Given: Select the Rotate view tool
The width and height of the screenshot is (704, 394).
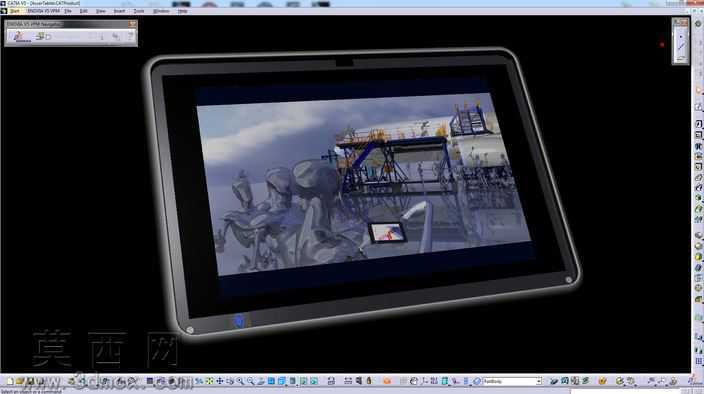Looking at the screenshot, I should pyautogui.click(x=230, y=381).
